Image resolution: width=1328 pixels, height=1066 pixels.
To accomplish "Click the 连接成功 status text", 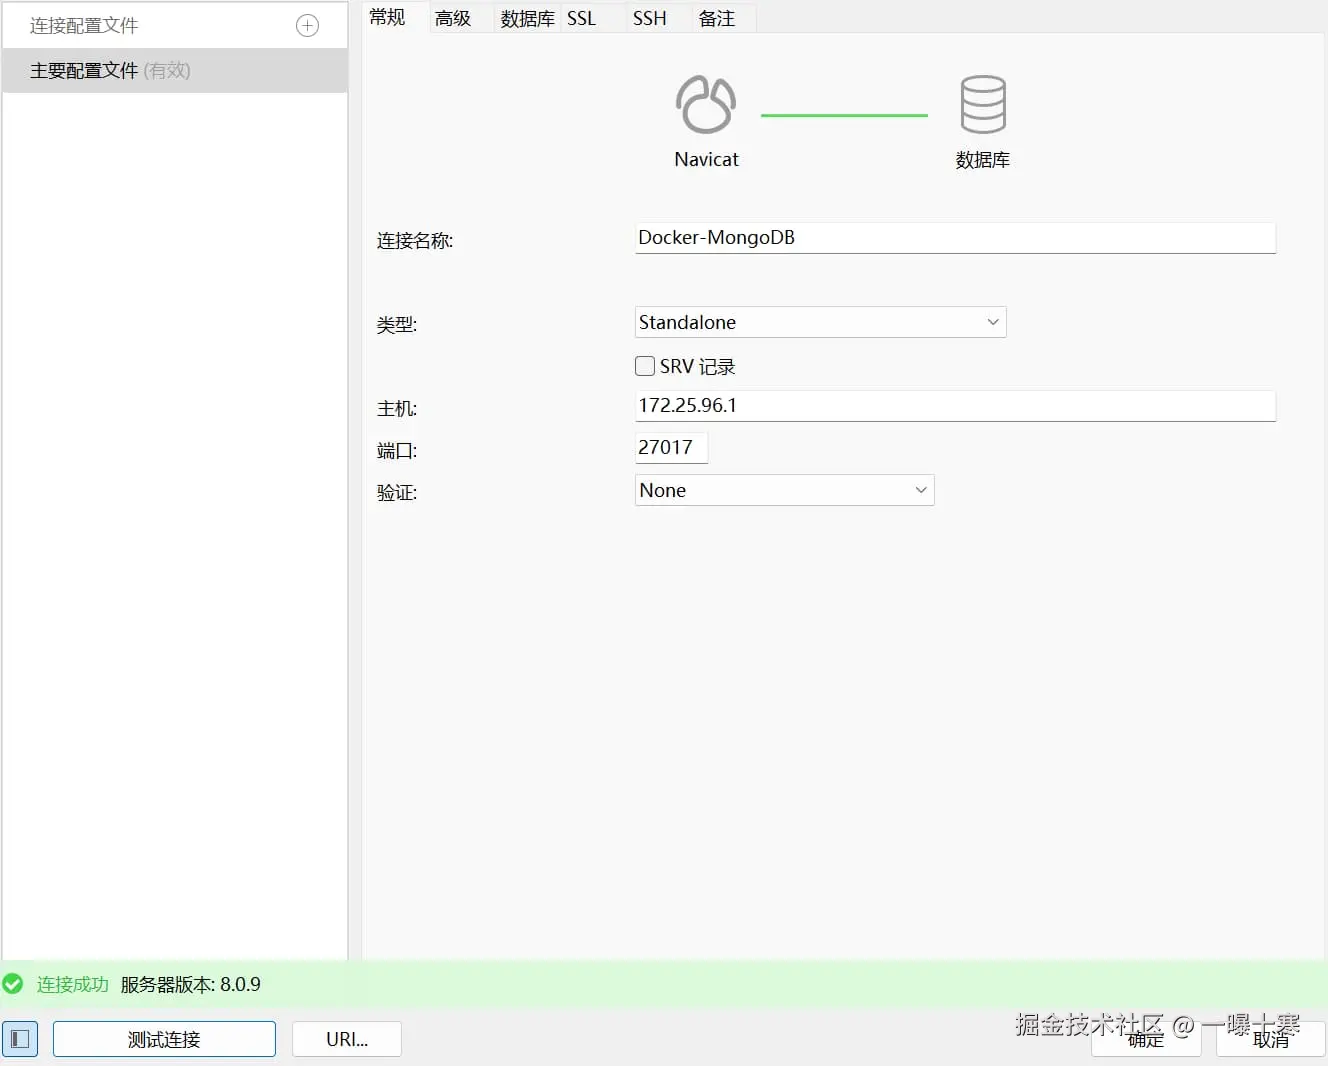I will (73, 984).
